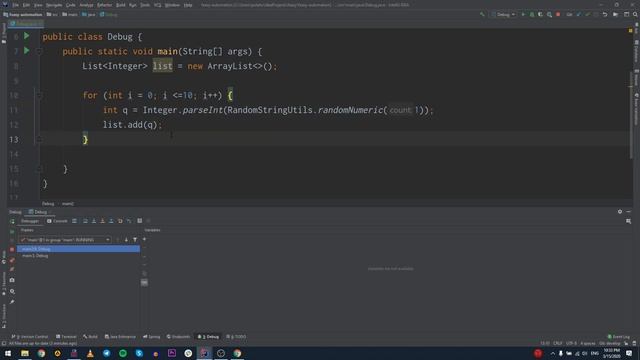Open the TODO tool window

coord(236,337)
